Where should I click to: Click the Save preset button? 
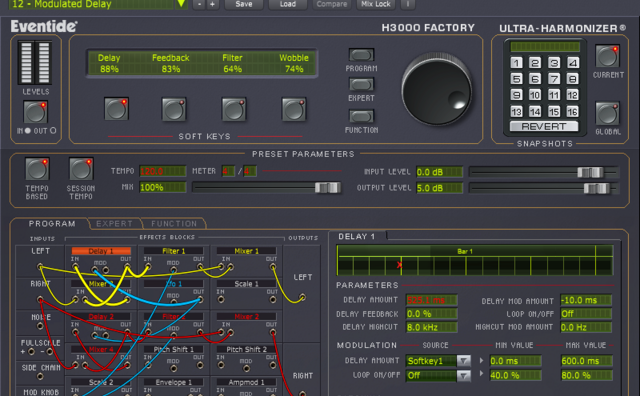[244, 4]
